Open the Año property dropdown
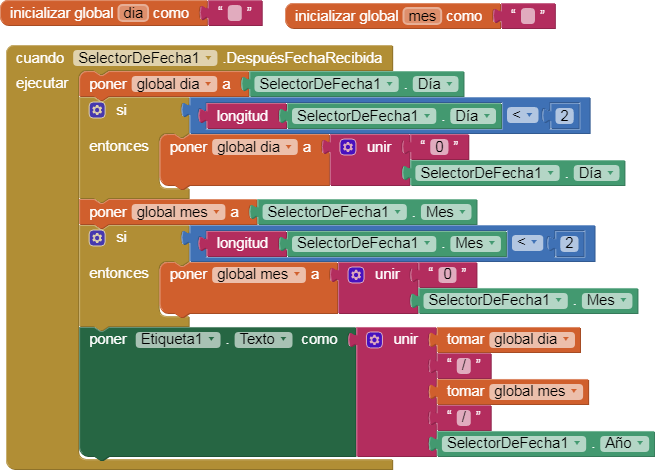 (x=640, y=443)
